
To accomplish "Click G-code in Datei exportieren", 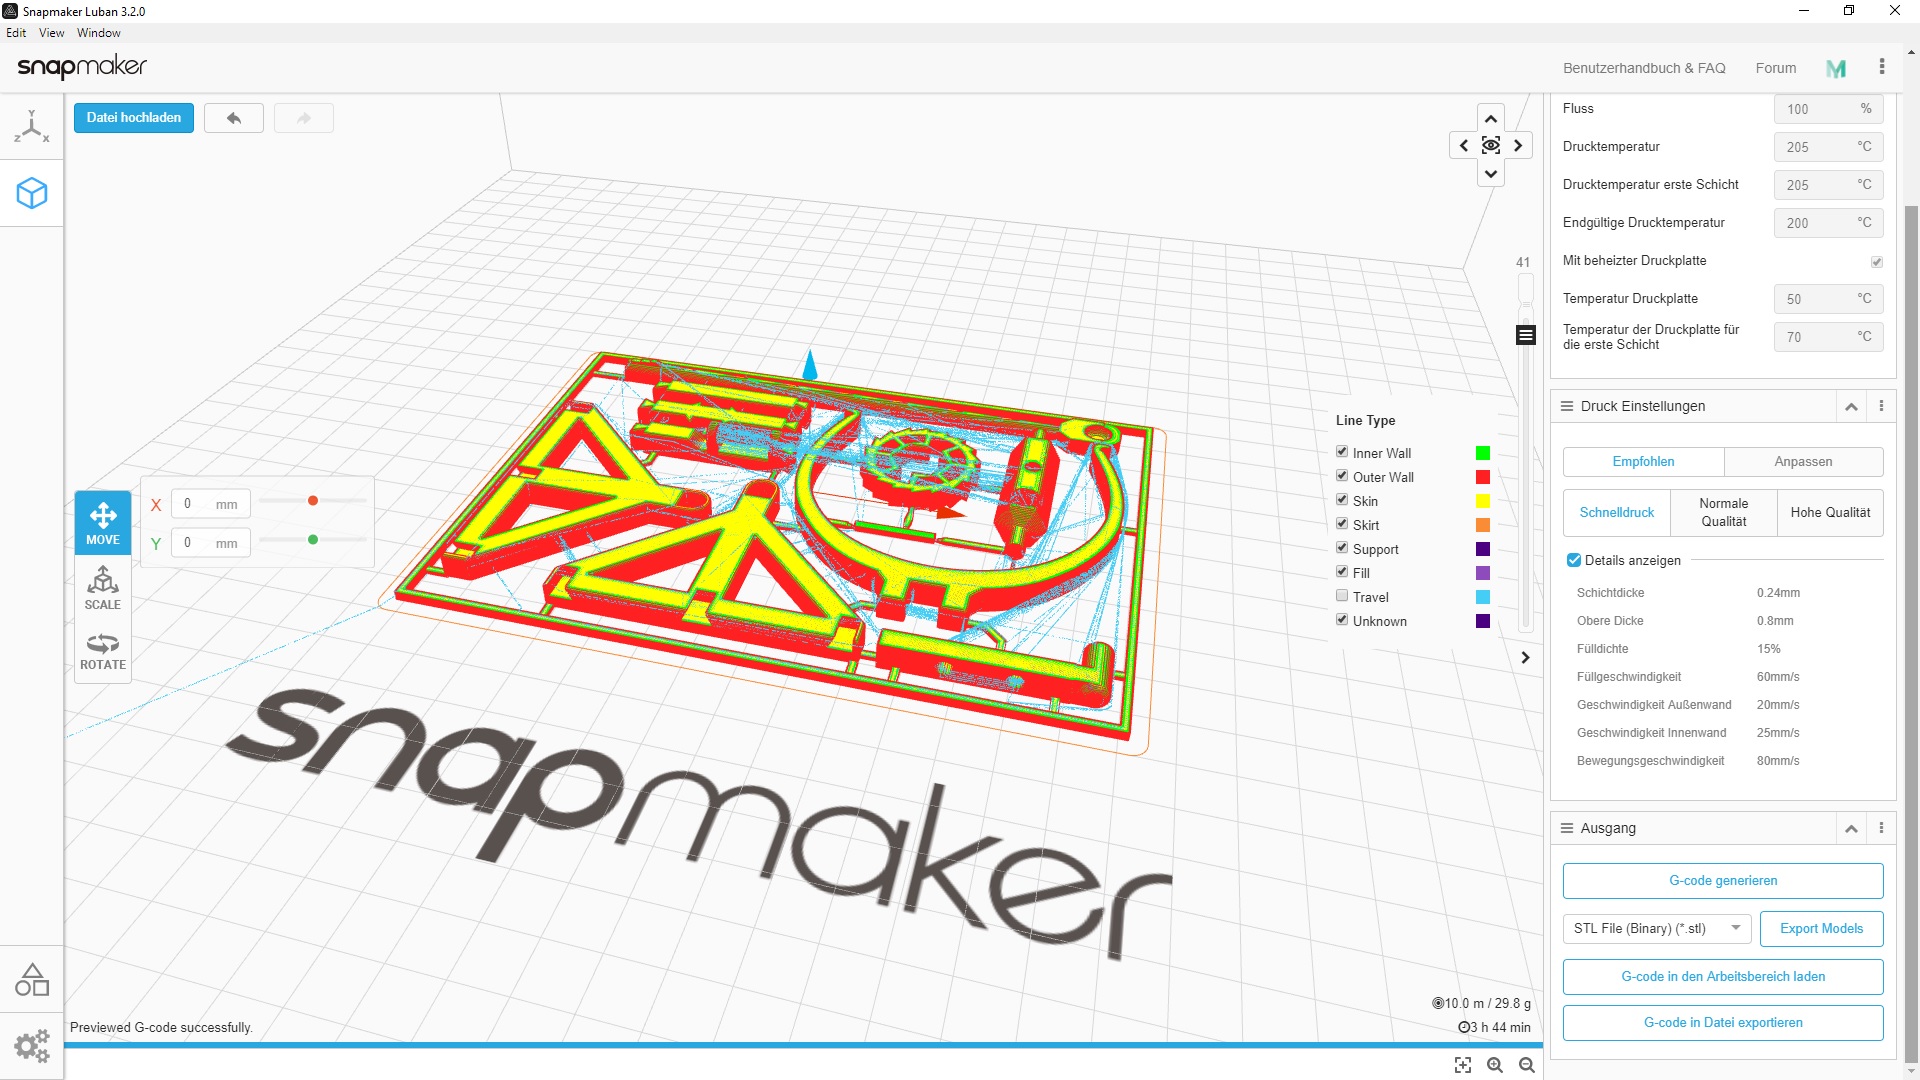I will click(x=1723, y=1023).
